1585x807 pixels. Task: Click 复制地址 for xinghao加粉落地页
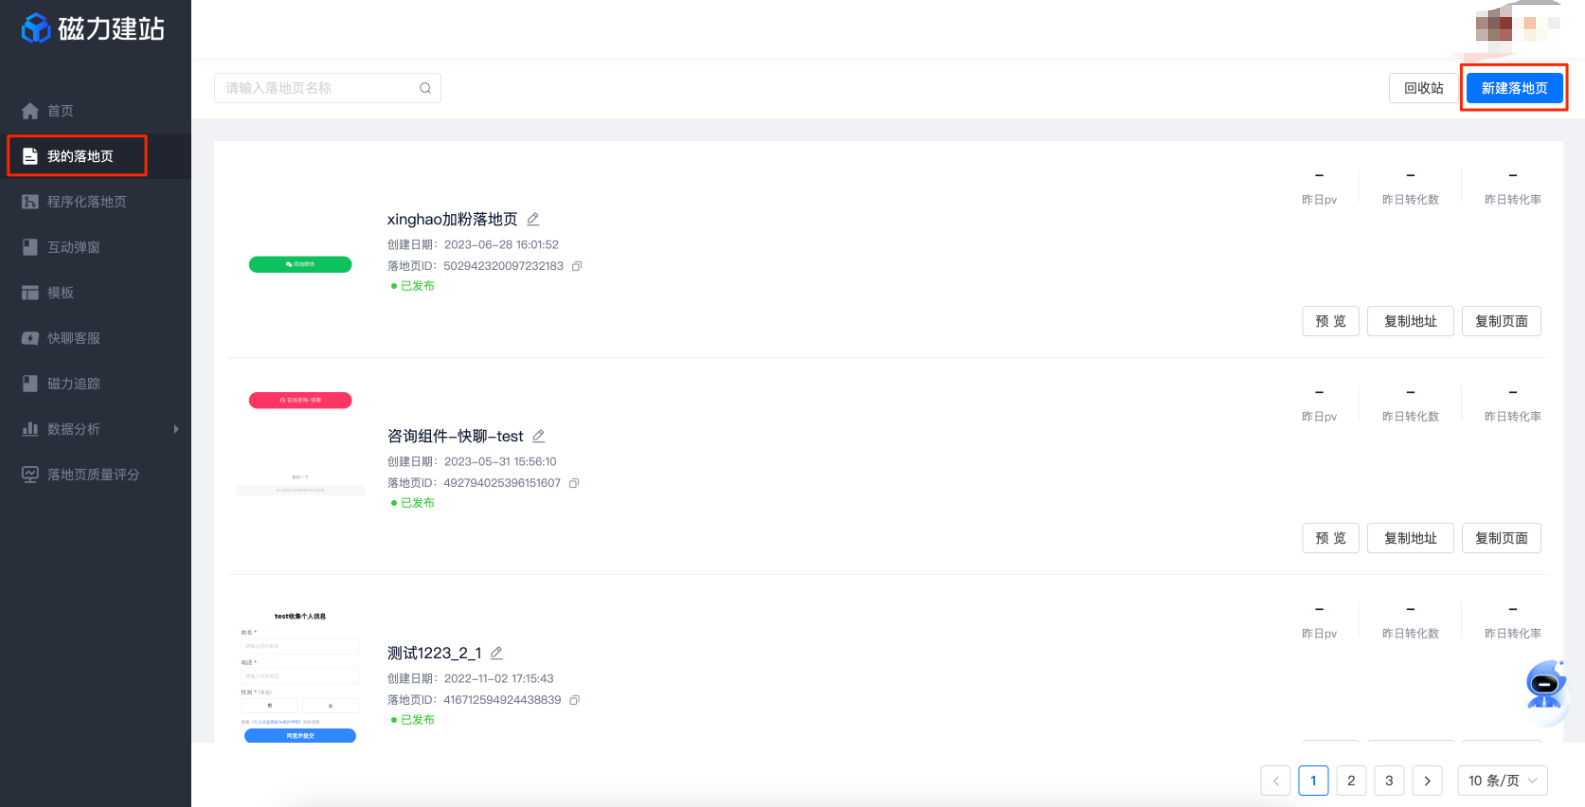[x=1410, y=321]
